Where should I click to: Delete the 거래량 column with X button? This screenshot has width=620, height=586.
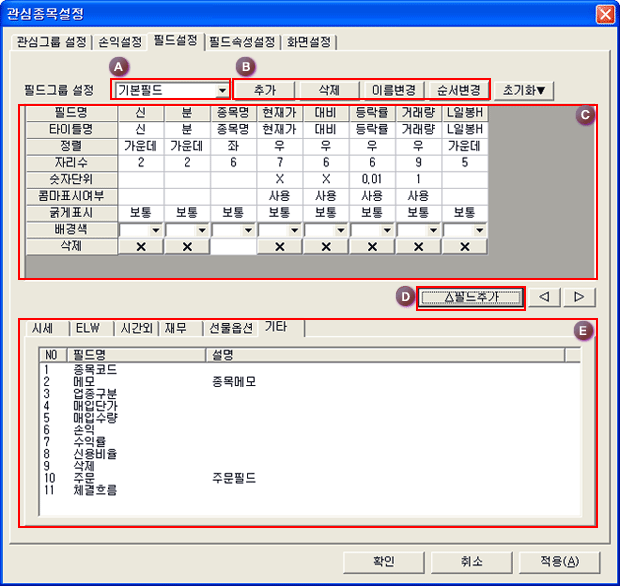pos(418,246)
